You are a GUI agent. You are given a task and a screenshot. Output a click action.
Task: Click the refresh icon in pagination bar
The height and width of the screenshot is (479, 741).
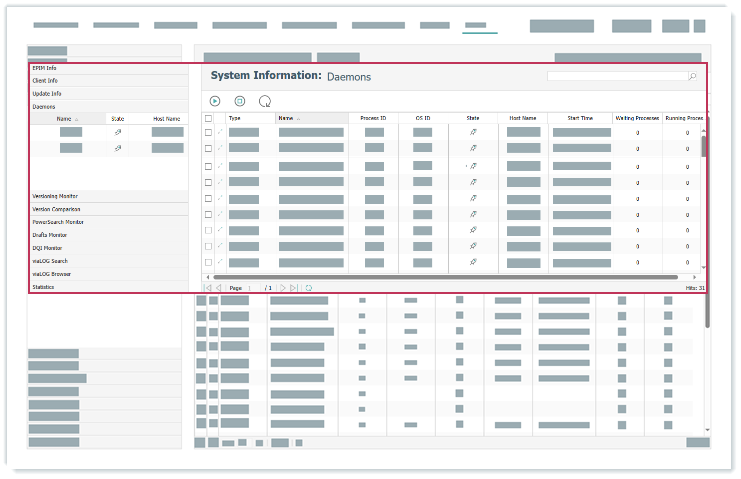pyautogui.click(x=309, y=288)
